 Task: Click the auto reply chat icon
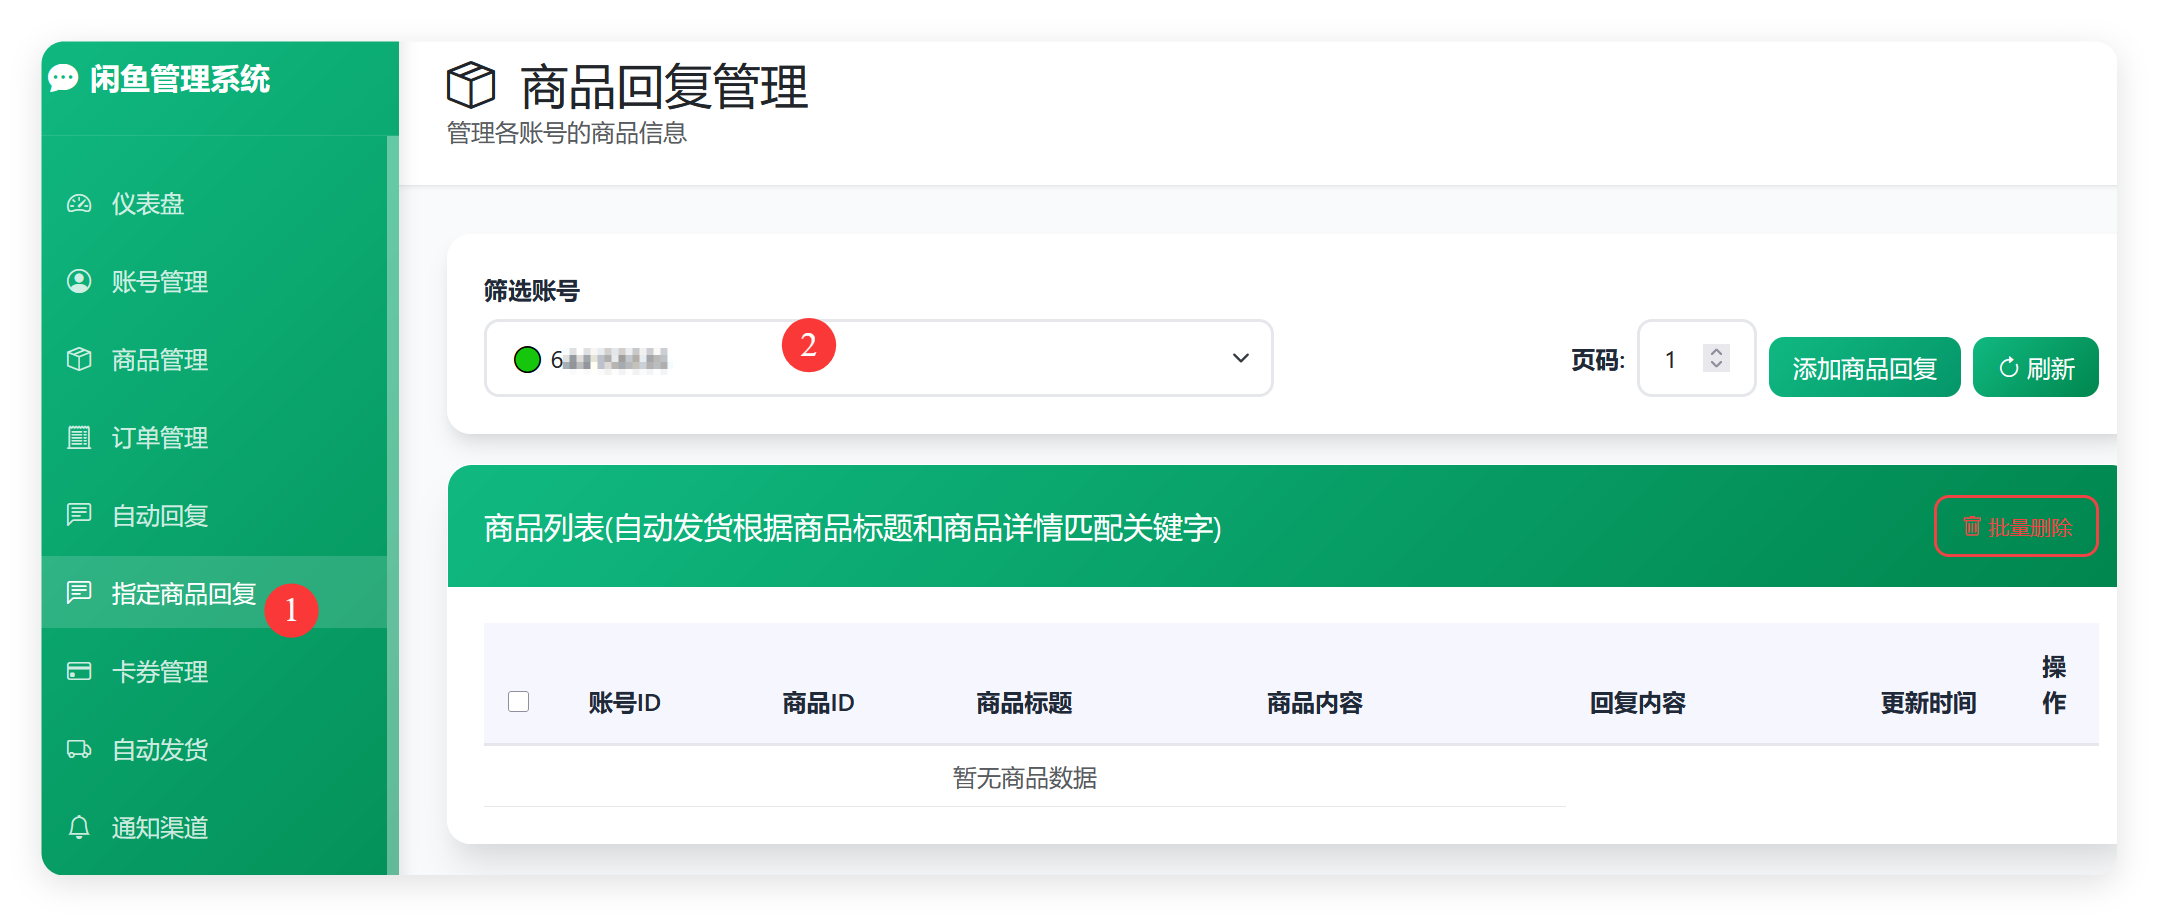79,515
